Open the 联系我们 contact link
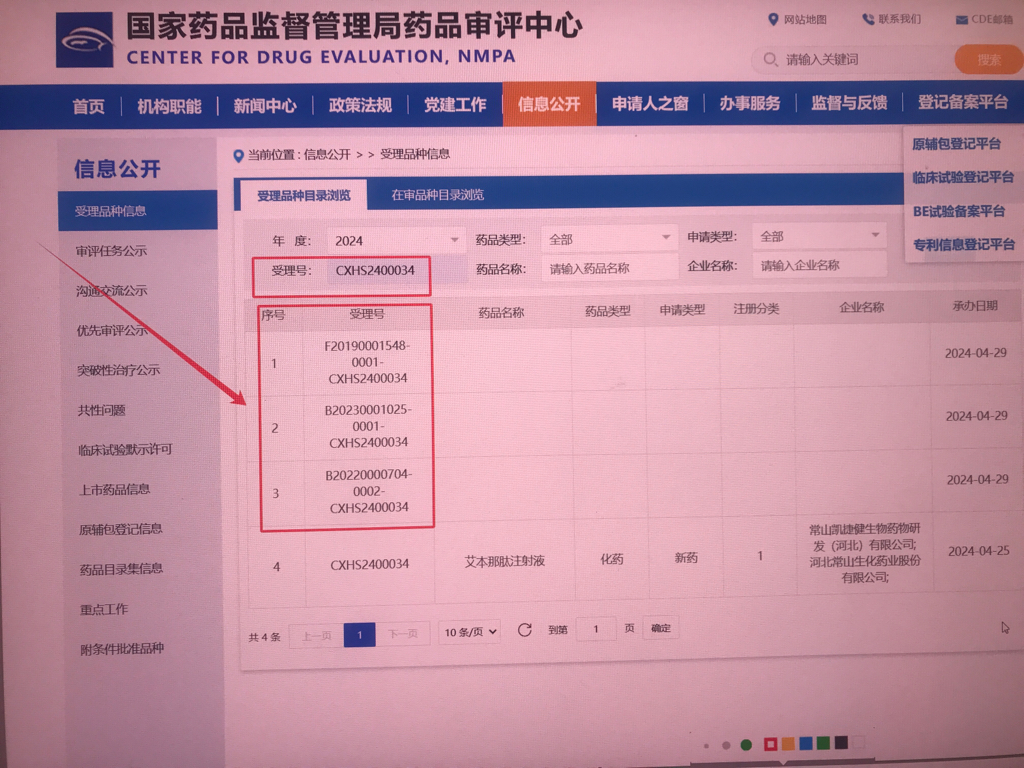This screenshot has width=1024, height=768. point(891,19)
